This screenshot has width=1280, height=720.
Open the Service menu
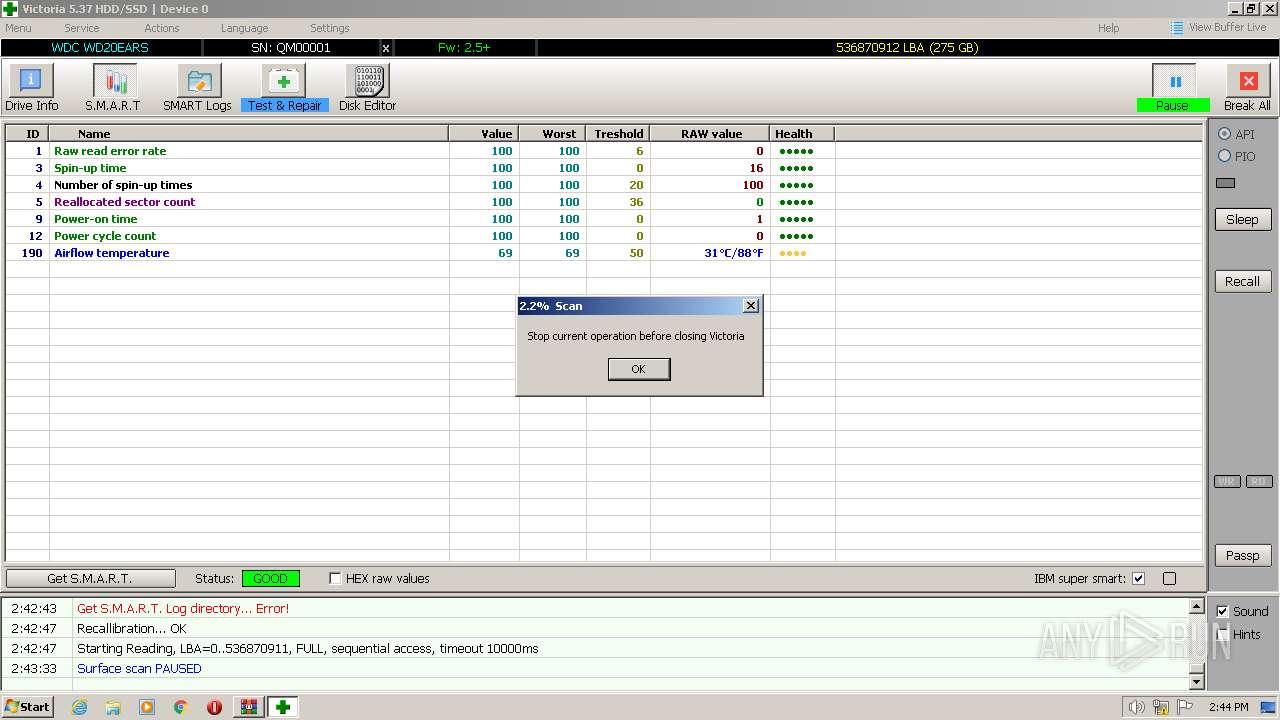tap(82, 28)
